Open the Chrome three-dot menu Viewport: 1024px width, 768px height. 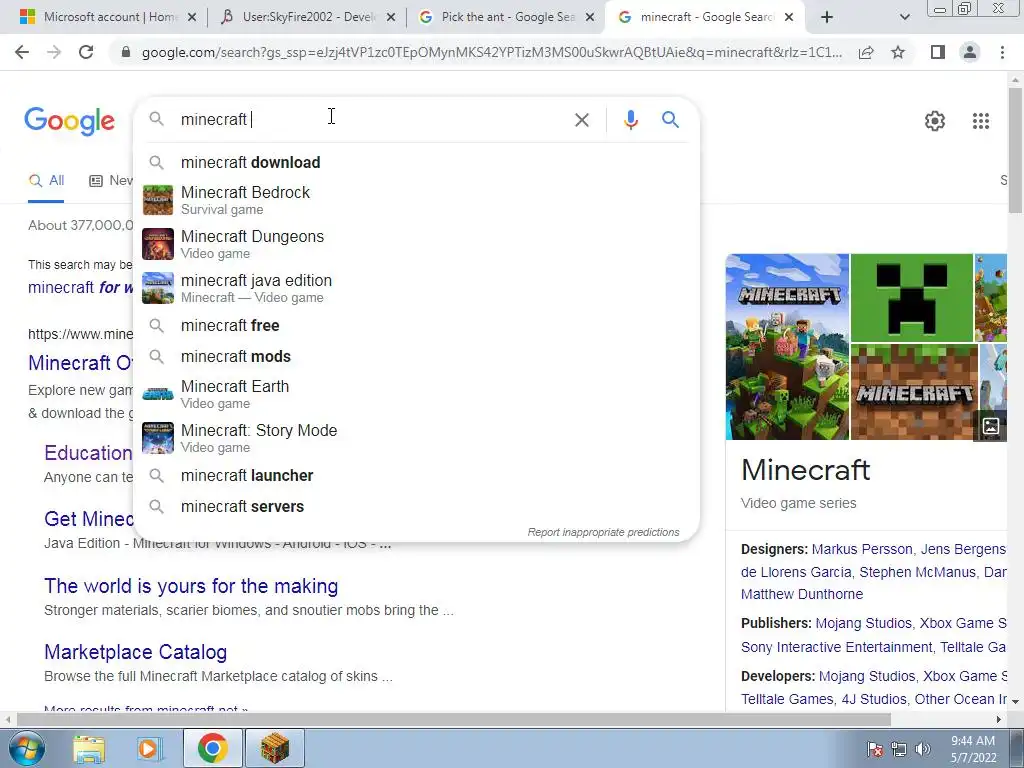point(1002,52)
